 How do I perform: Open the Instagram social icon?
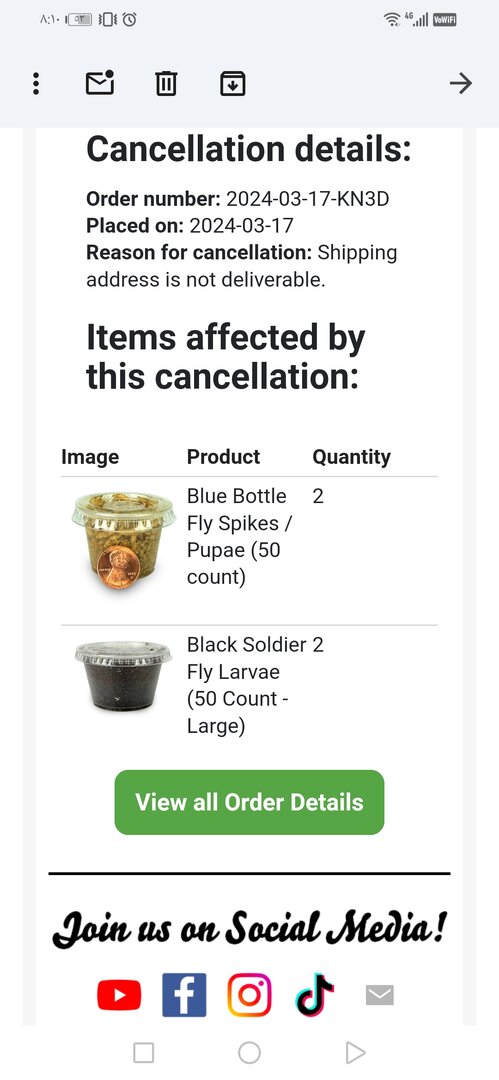coord(250,995)
